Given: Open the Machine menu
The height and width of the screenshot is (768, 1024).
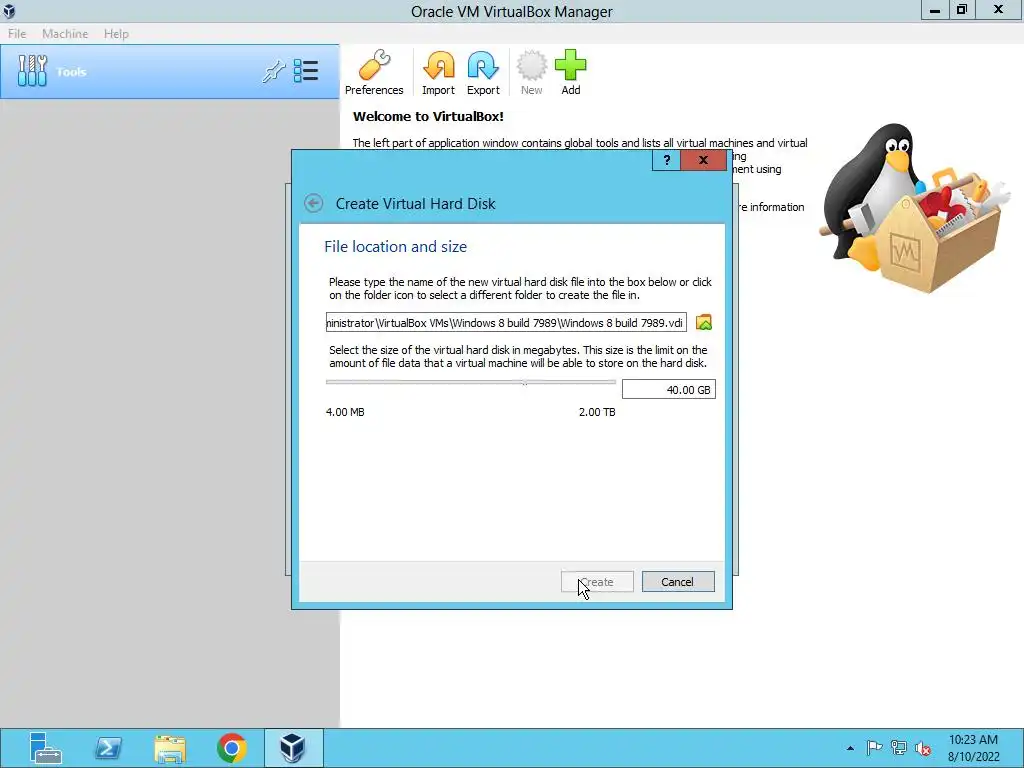Looking at the screenshot, I should 65,33.
